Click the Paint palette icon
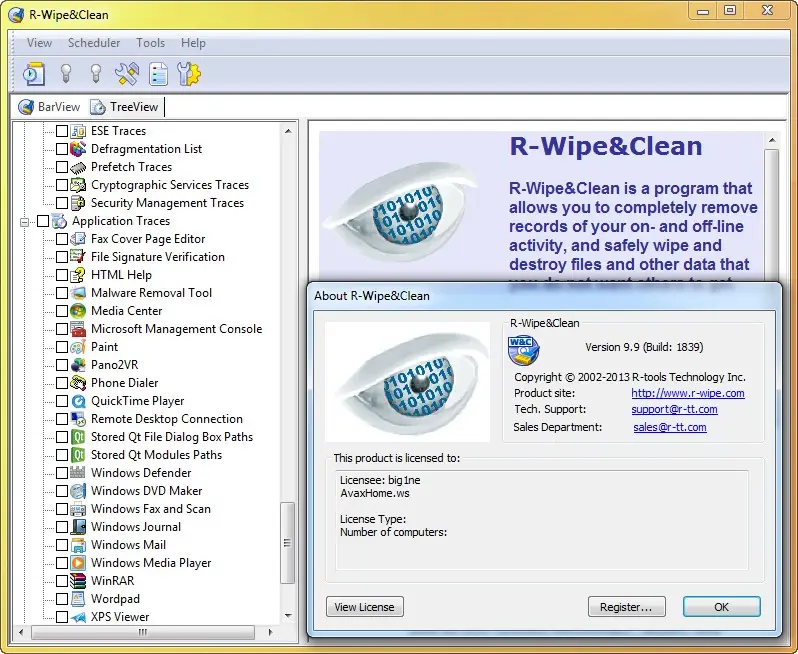798x654 pixels. point(78,347)
